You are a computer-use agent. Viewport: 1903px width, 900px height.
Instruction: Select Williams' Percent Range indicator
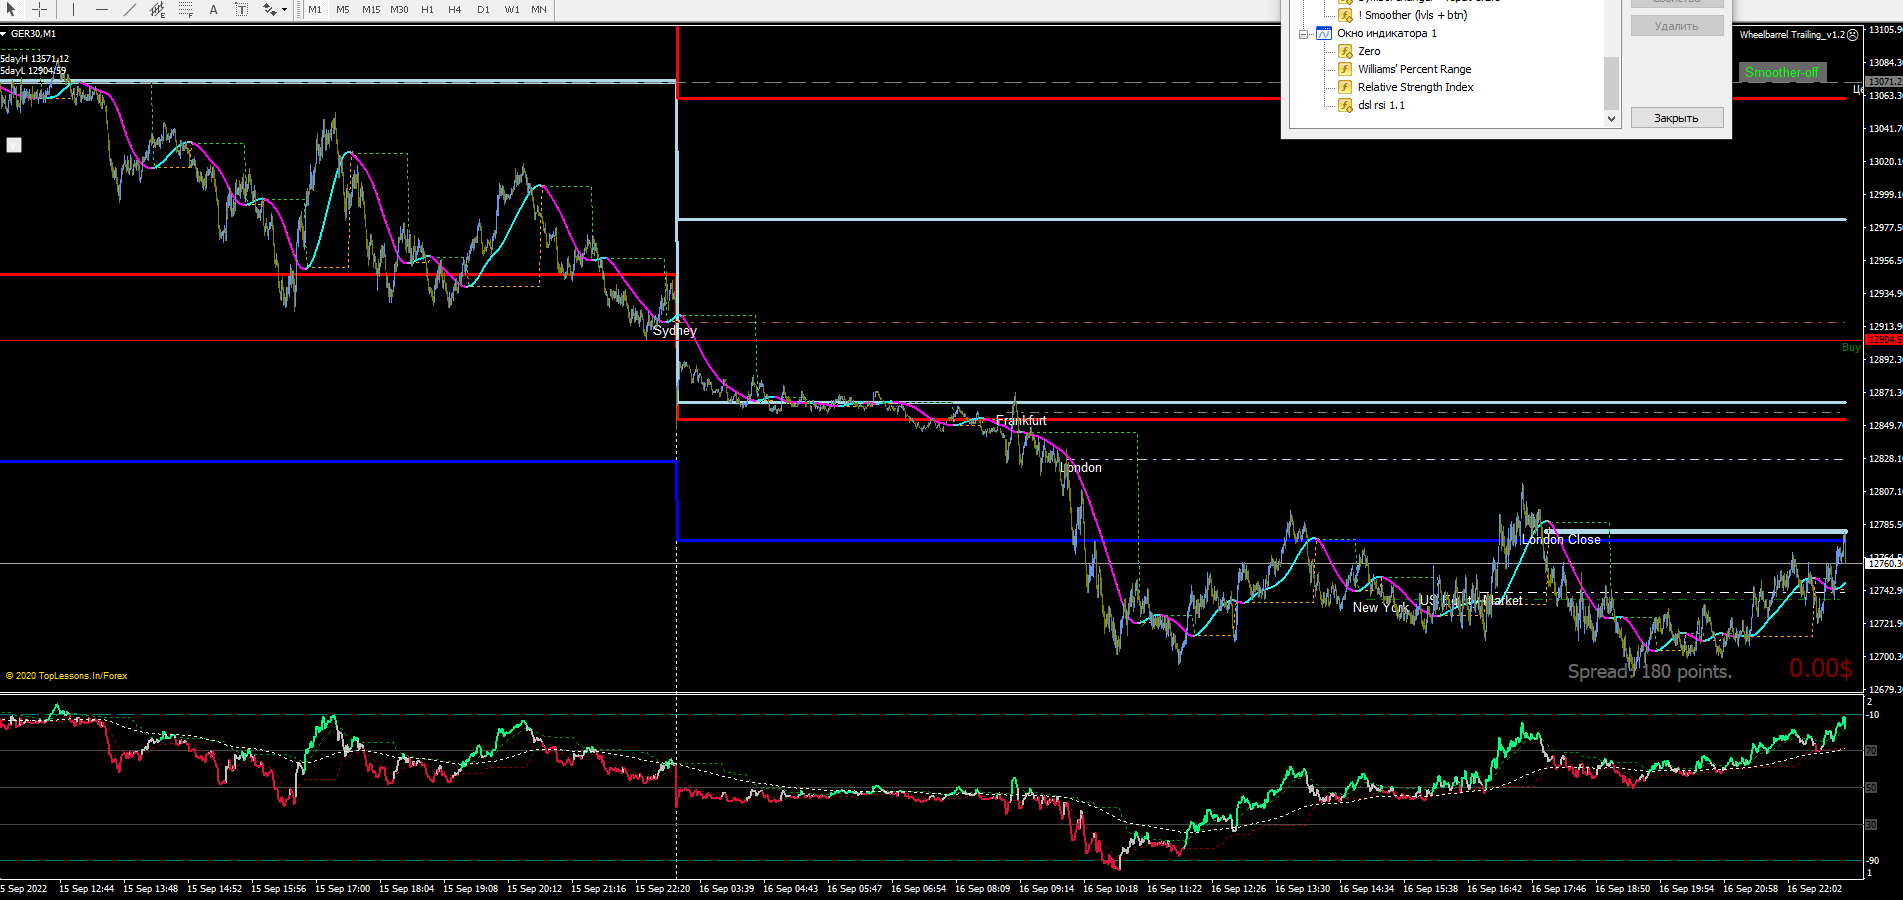pyautogui.click(x=1414, y=69)
